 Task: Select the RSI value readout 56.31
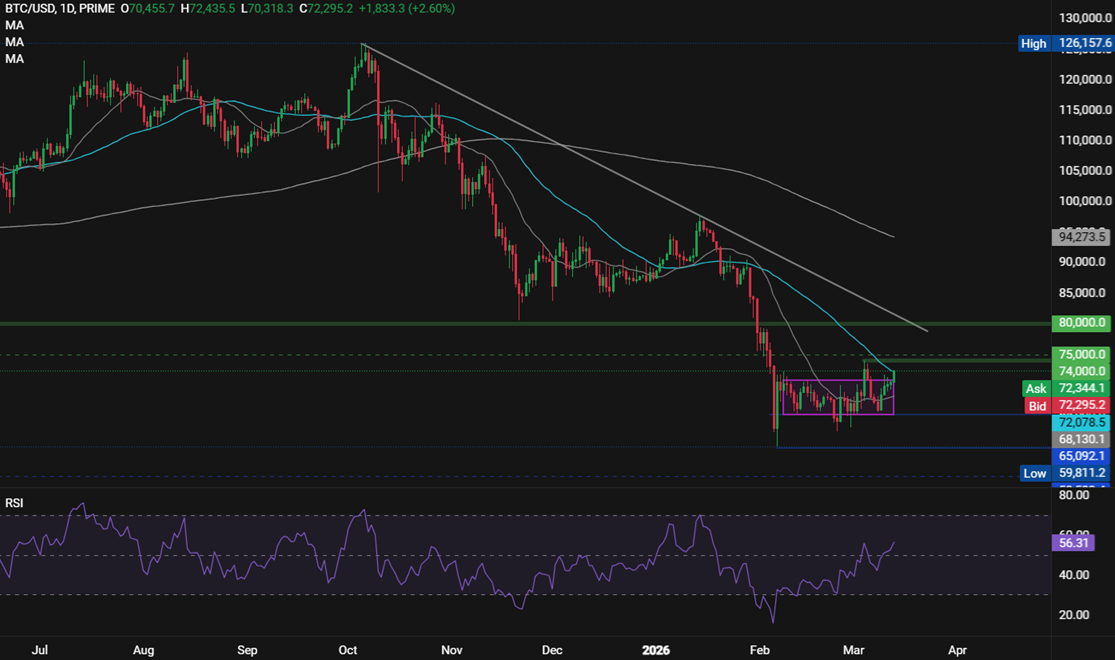pyautogui.click(x=1072, y=543)
